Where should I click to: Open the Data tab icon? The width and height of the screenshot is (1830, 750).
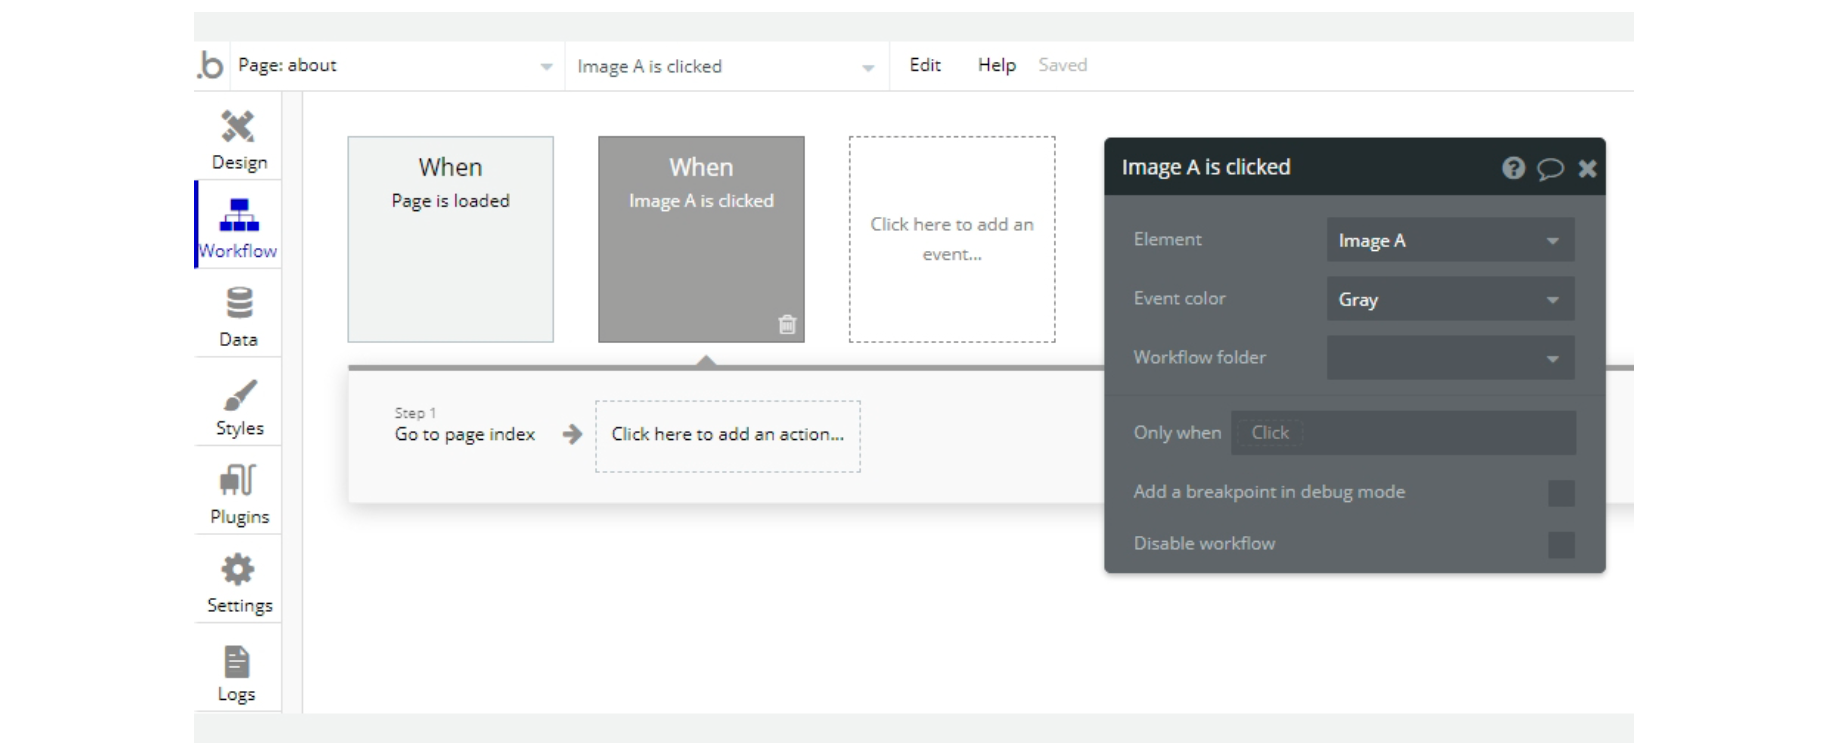[x=239, y=303]
